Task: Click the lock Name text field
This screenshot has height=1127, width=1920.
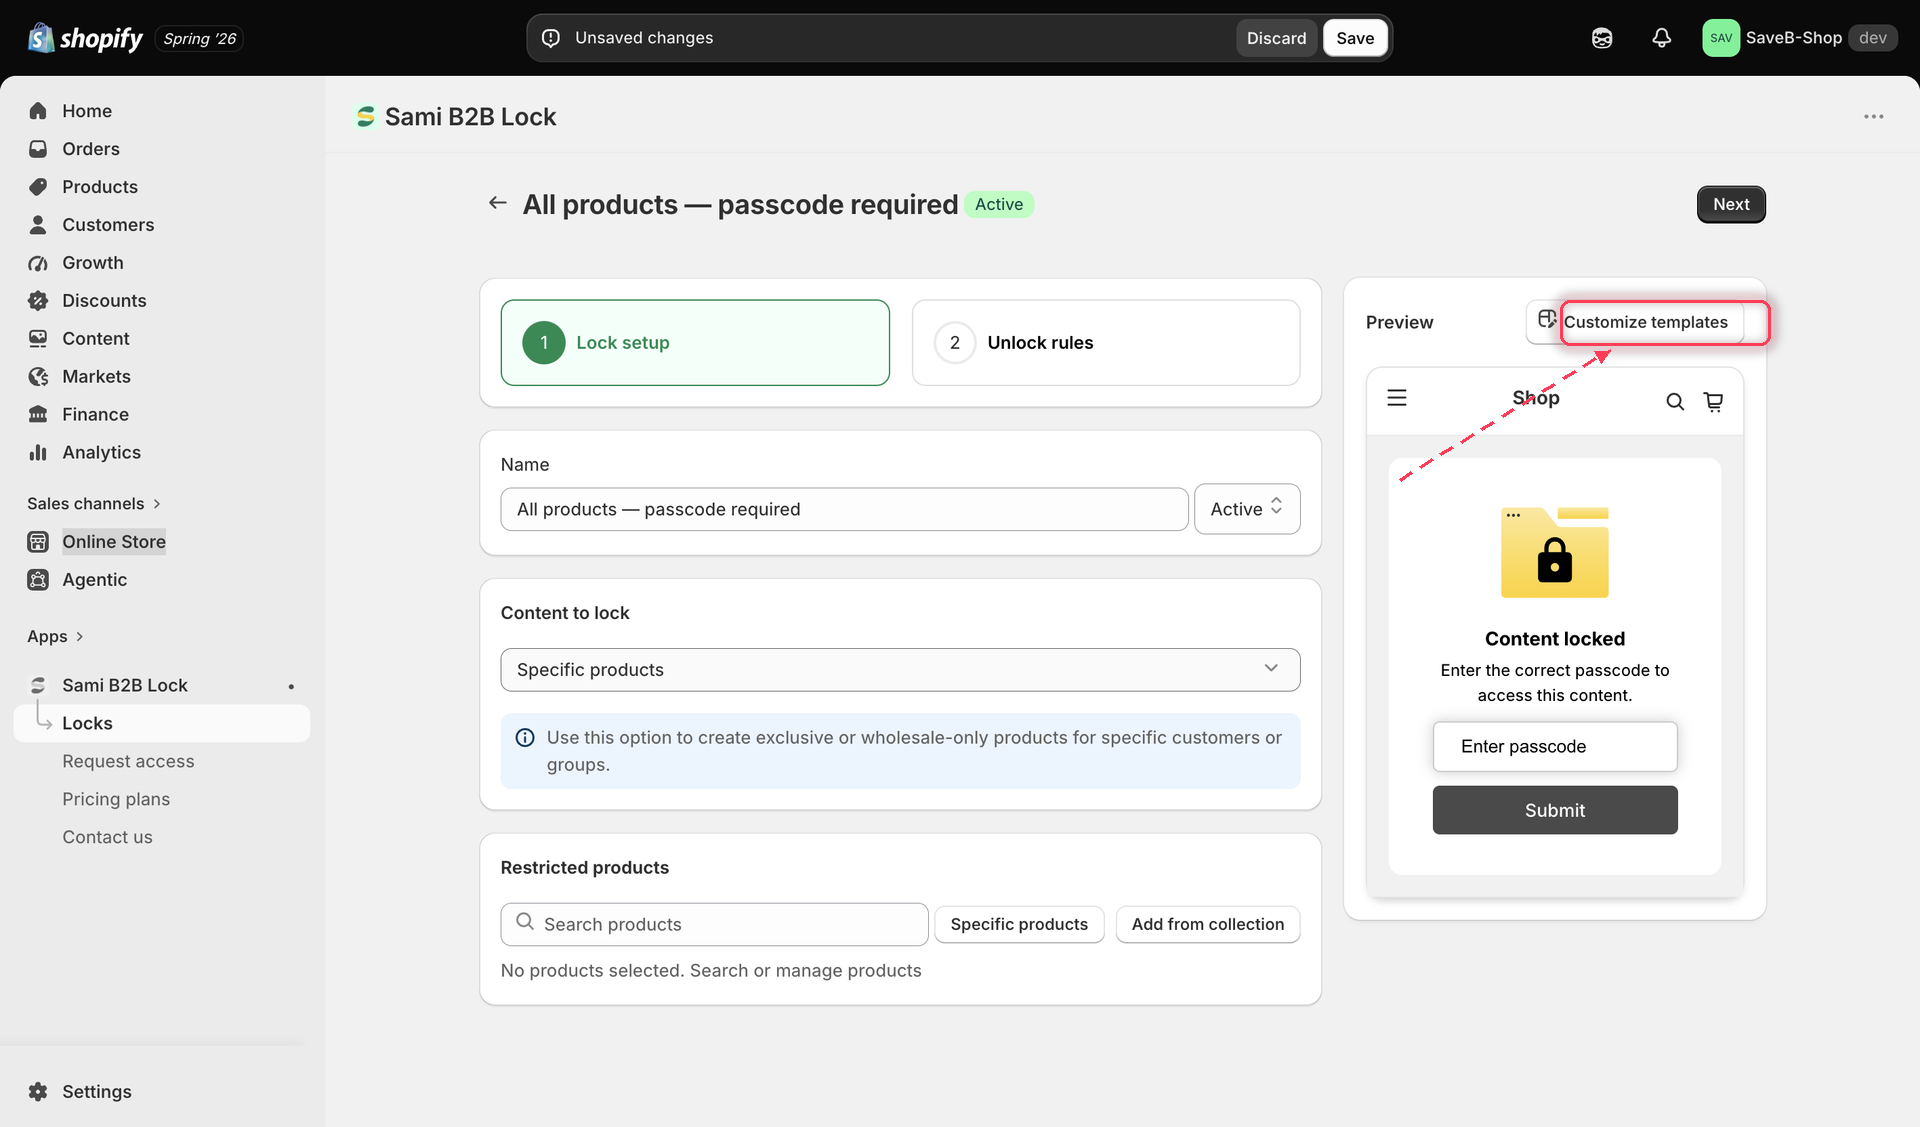Action: [844, 510]
